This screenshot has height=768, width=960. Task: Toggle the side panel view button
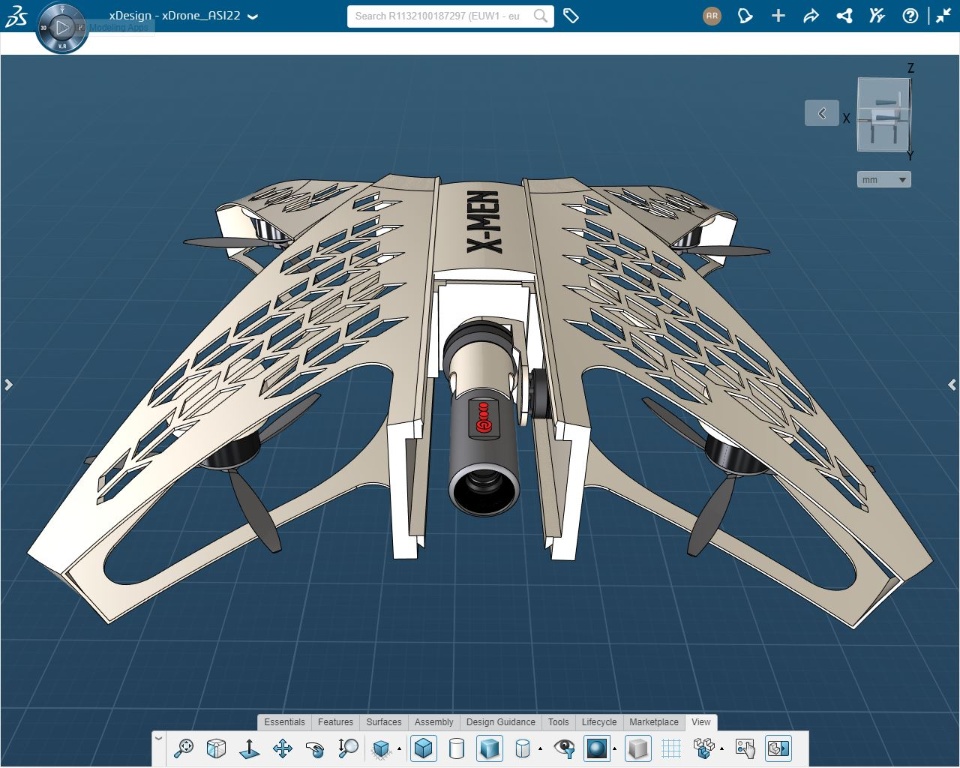click(778, 748)
